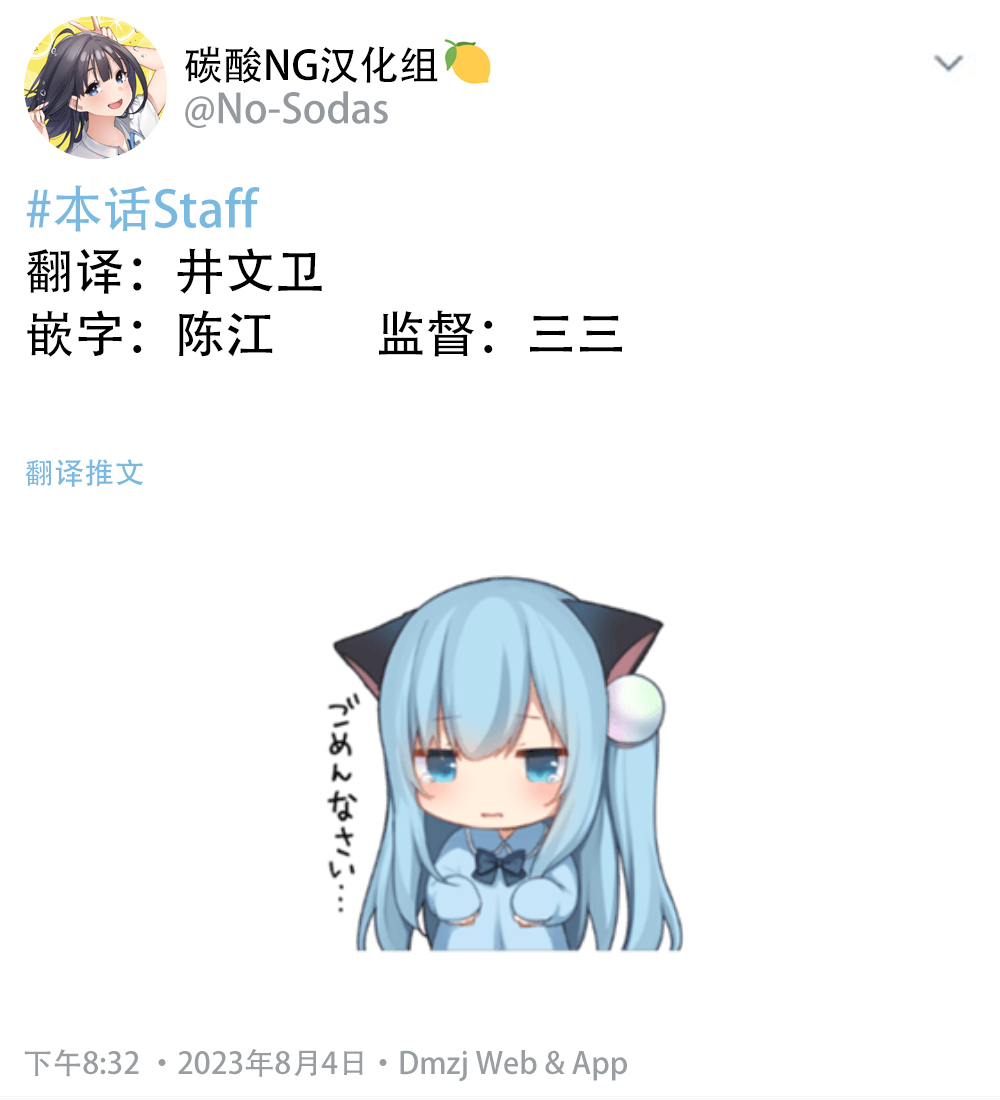Click the 下午8:32 timestamp
Image resolution: width=1000 pixels, height=1100 pixels.
click(83, 1063)
